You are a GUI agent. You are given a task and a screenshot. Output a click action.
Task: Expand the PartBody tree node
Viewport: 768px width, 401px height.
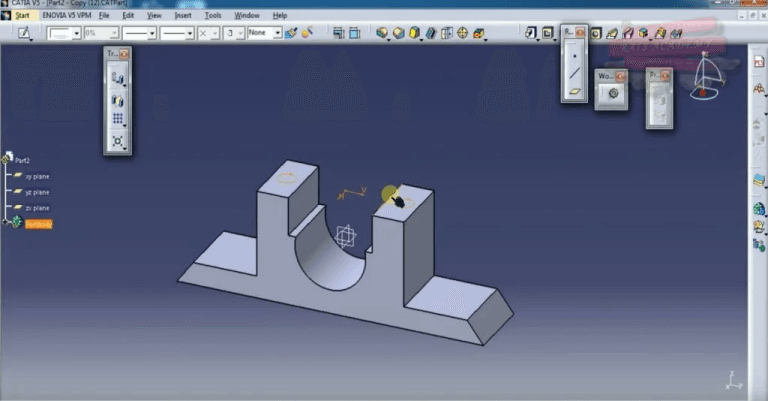6,223
